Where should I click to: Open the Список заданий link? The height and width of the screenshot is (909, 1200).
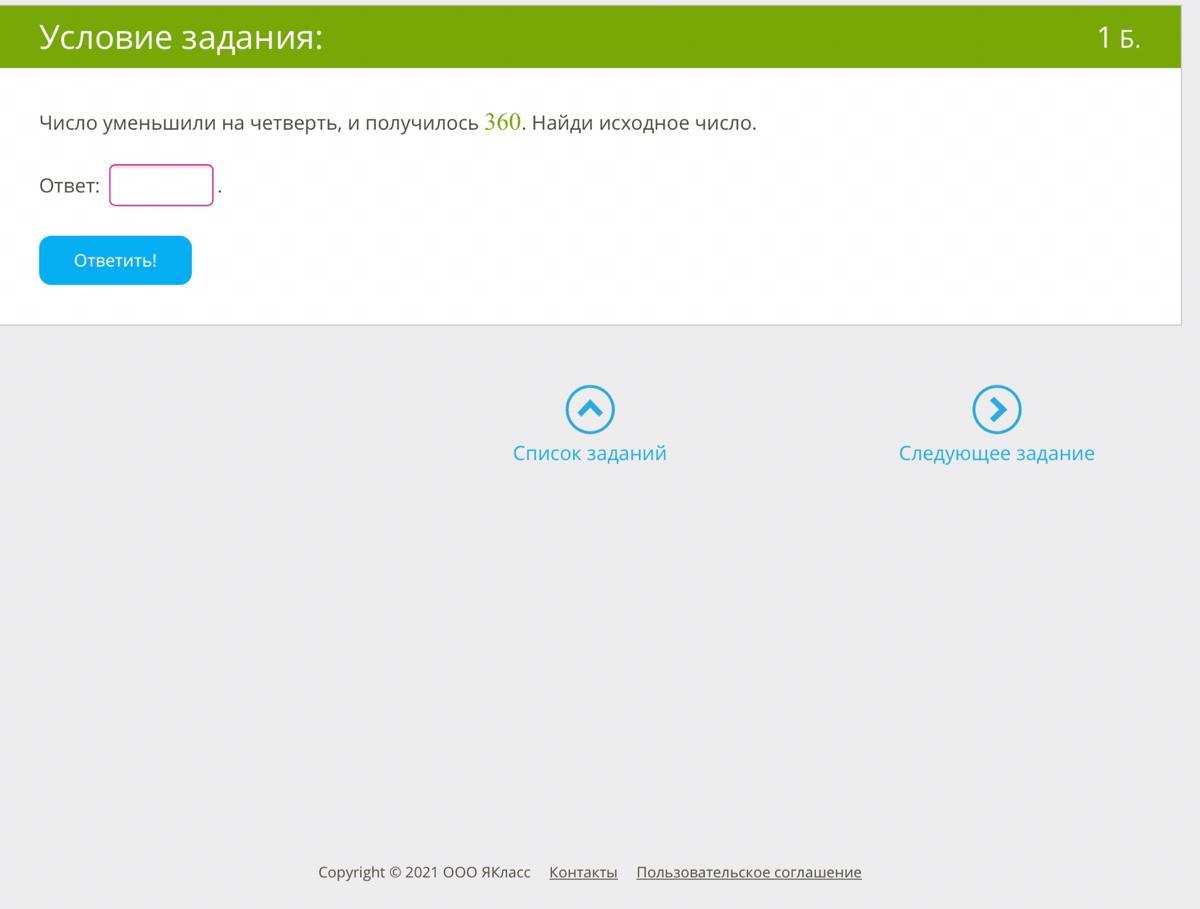pos(590,453)
